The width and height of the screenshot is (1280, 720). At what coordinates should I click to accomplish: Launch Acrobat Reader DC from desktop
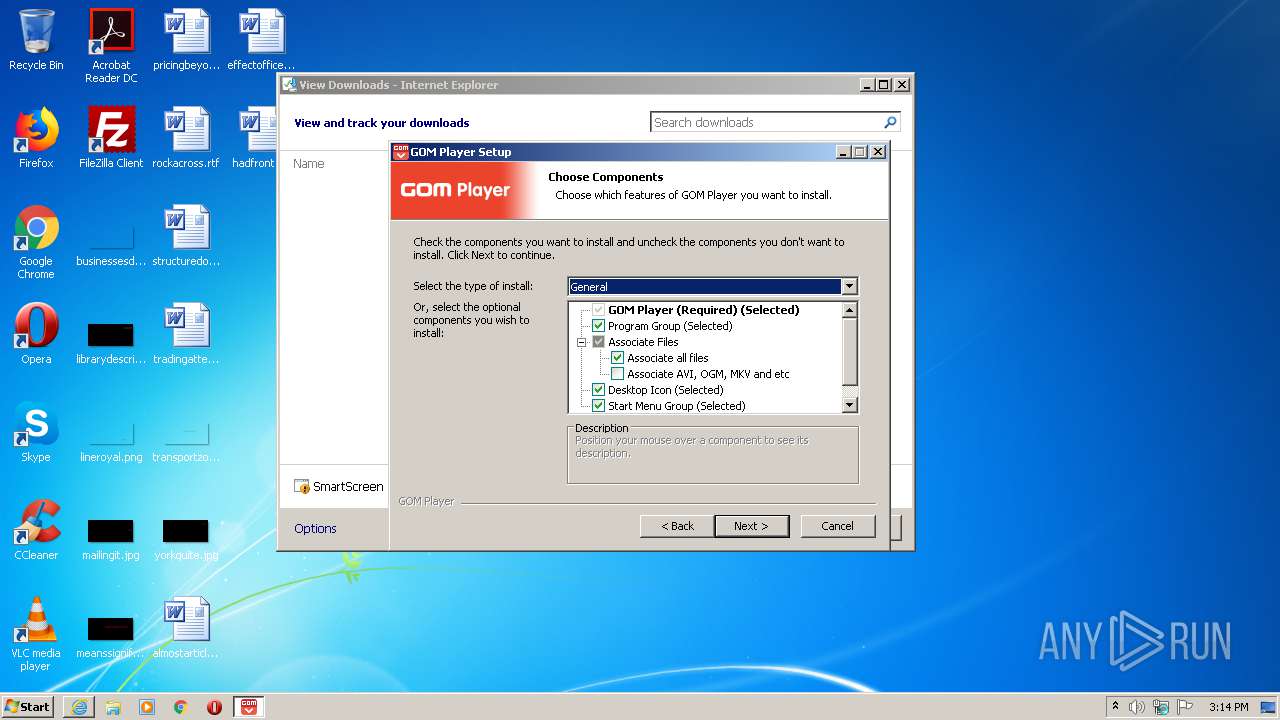click(111, 46)
